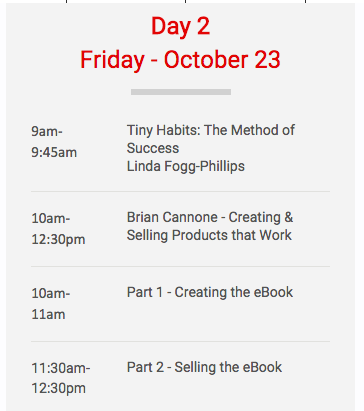Select the 10am-12:30pm time slot

coord(58,229)
